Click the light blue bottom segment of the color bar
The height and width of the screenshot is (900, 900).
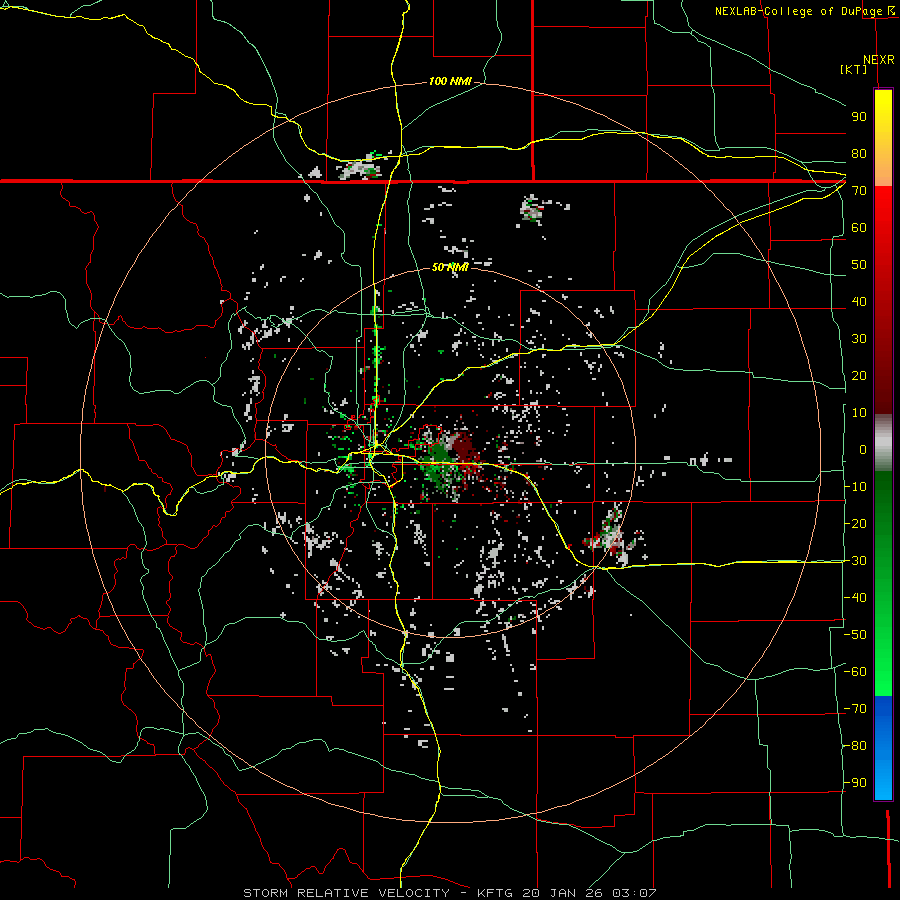(883, 781)
